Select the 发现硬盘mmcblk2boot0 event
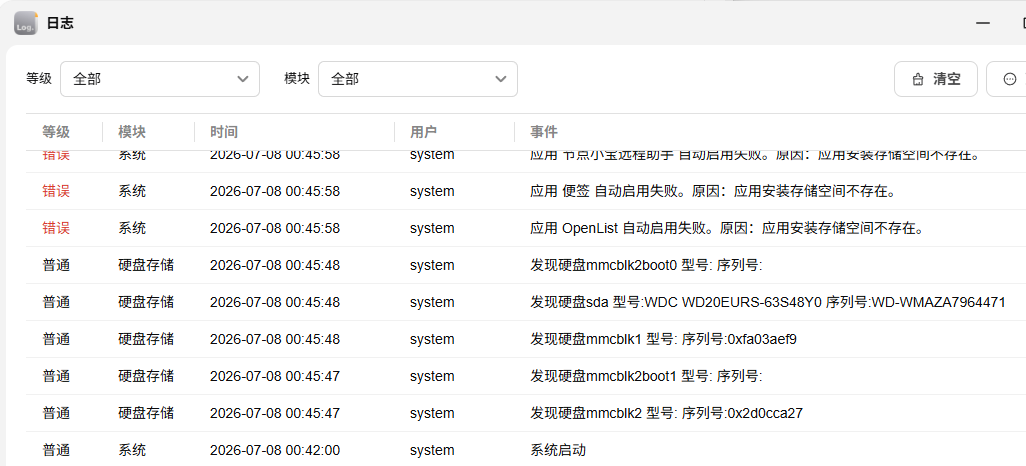 click(646, 265)
